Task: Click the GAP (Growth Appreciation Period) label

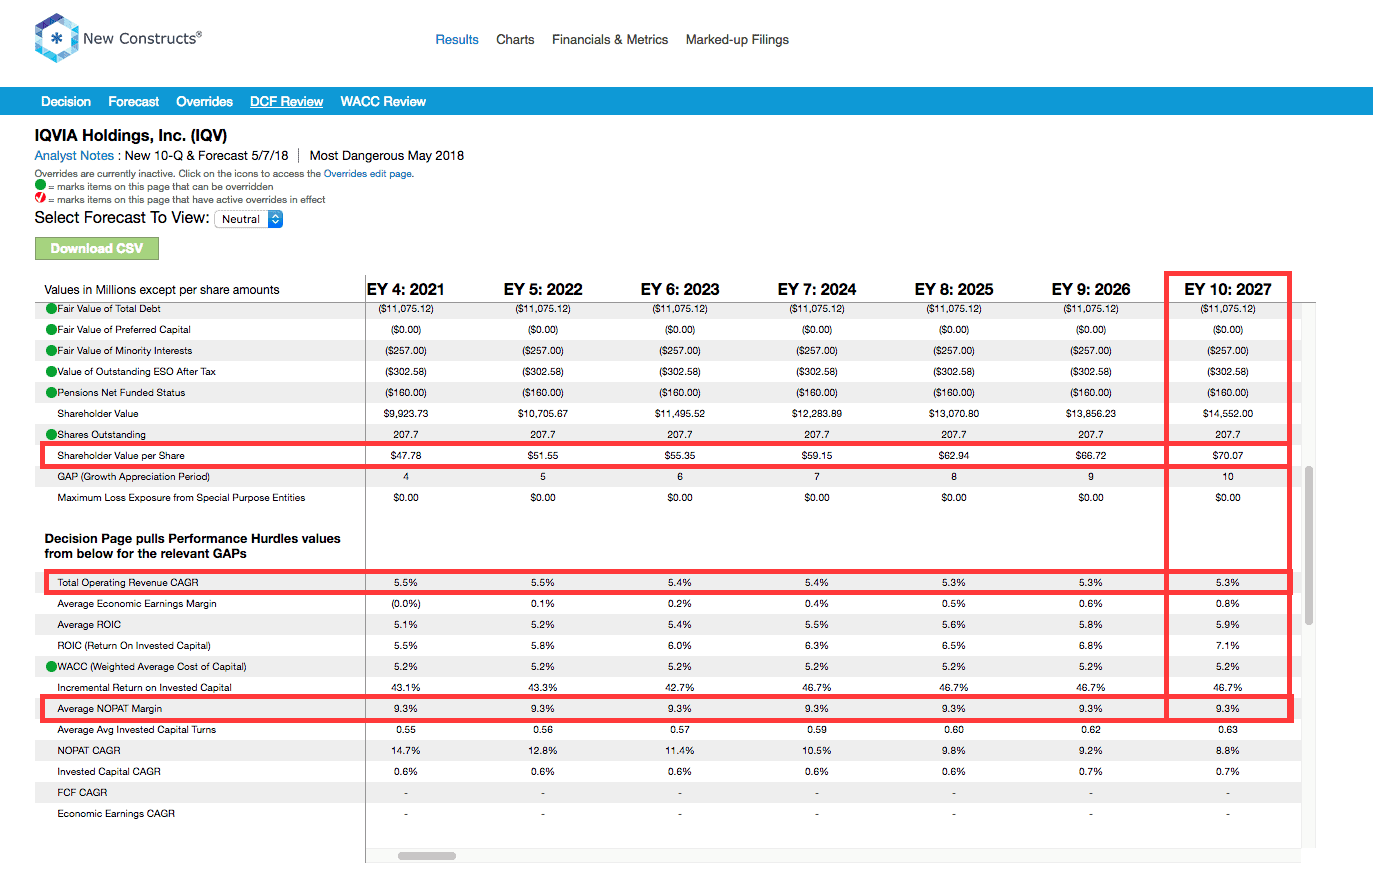Action: (133, 476)
